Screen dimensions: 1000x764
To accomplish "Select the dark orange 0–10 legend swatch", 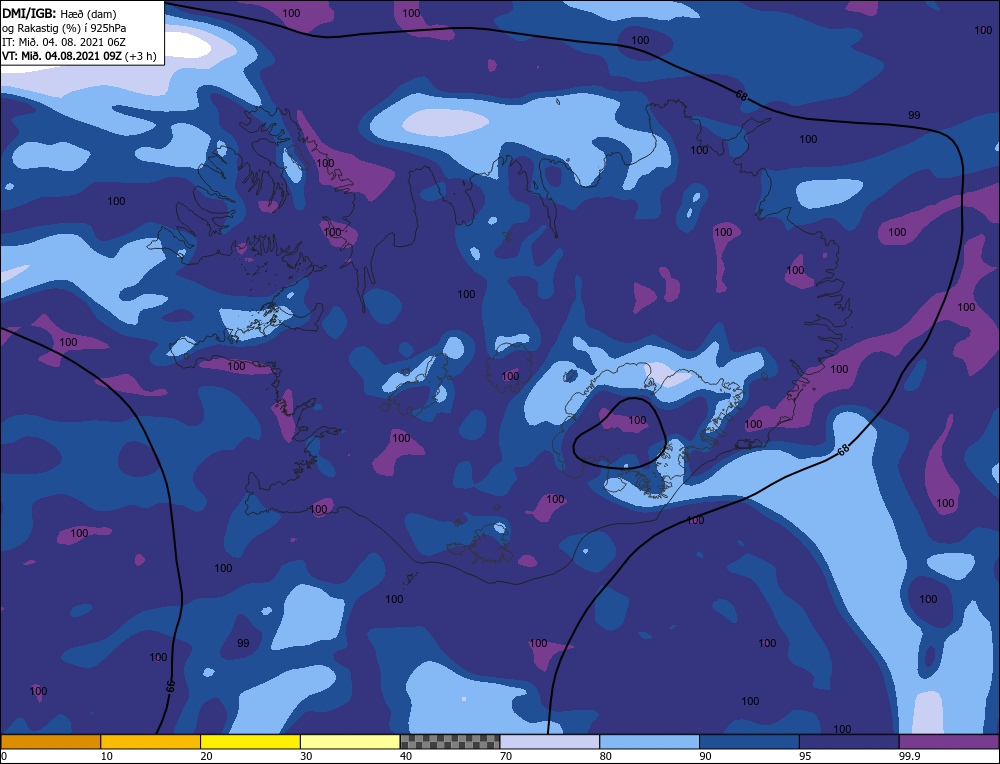I will coord(50,741).
